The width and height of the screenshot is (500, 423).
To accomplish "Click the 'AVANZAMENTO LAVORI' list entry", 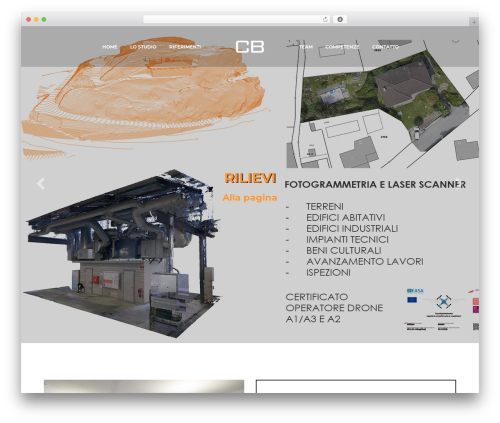I will pyautogui.click(x=365, y=261).
